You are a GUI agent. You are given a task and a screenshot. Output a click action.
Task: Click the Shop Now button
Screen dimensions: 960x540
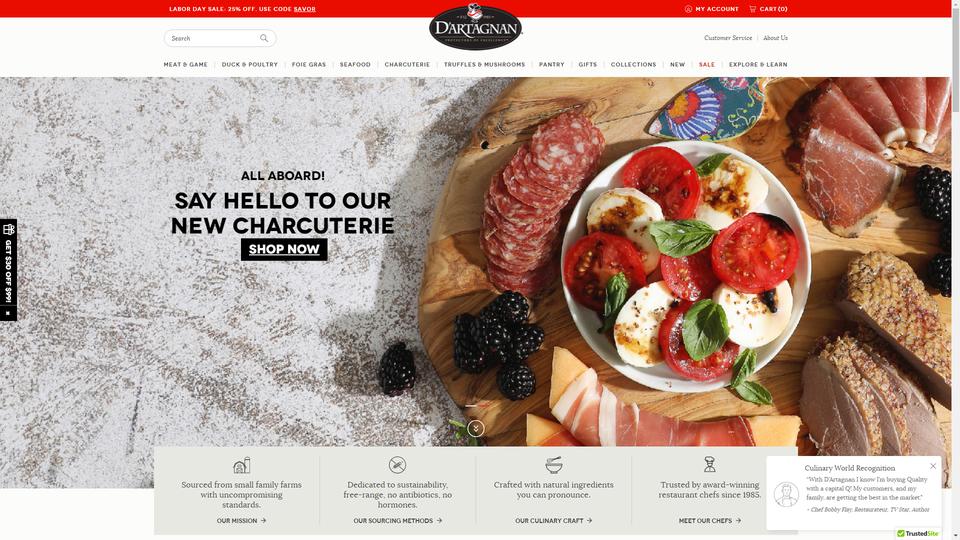[x=284, y=249]
